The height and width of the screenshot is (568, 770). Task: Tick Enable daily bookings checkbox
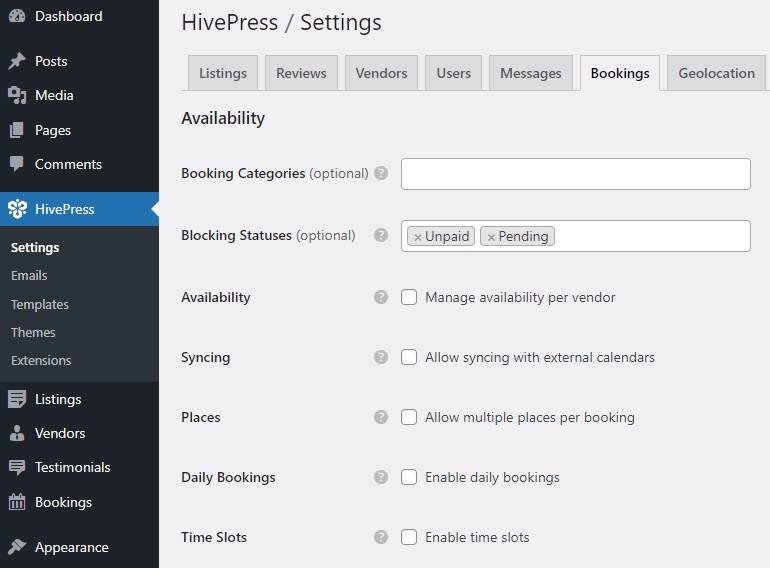point(409,477)
